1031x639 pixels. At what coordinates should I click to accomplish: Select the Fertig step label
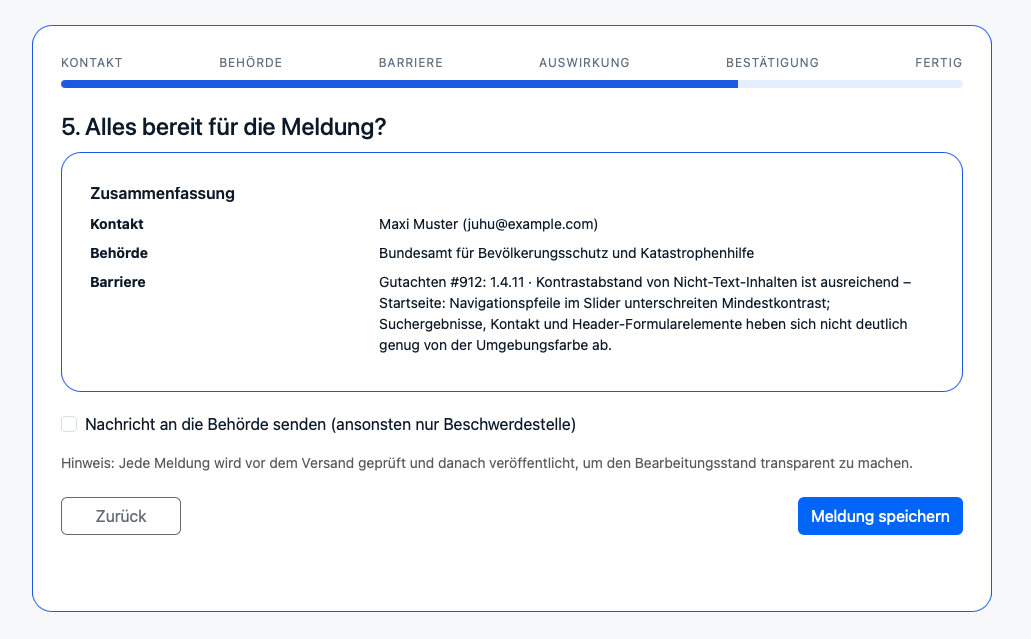tap(938, 63)
